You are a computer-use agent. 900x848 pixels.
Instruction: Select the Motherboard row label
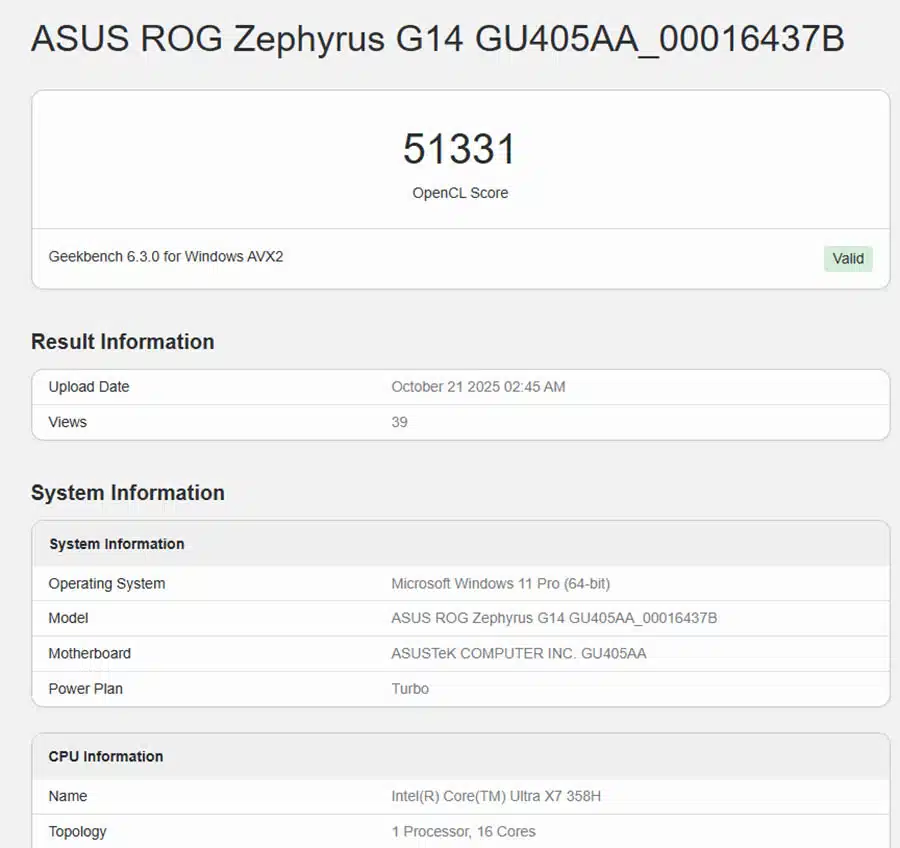[89, 653]
